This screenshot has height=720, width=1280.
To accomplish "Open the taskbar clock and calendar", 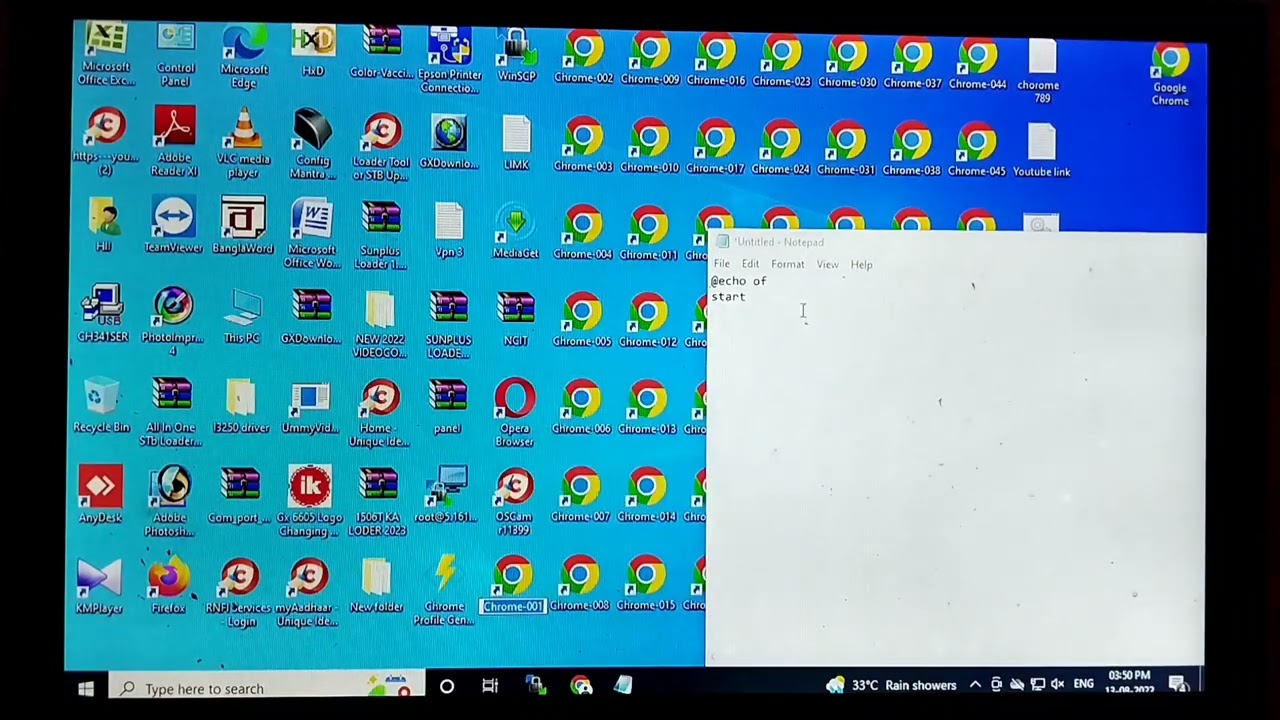I will tap(1130, 683).
